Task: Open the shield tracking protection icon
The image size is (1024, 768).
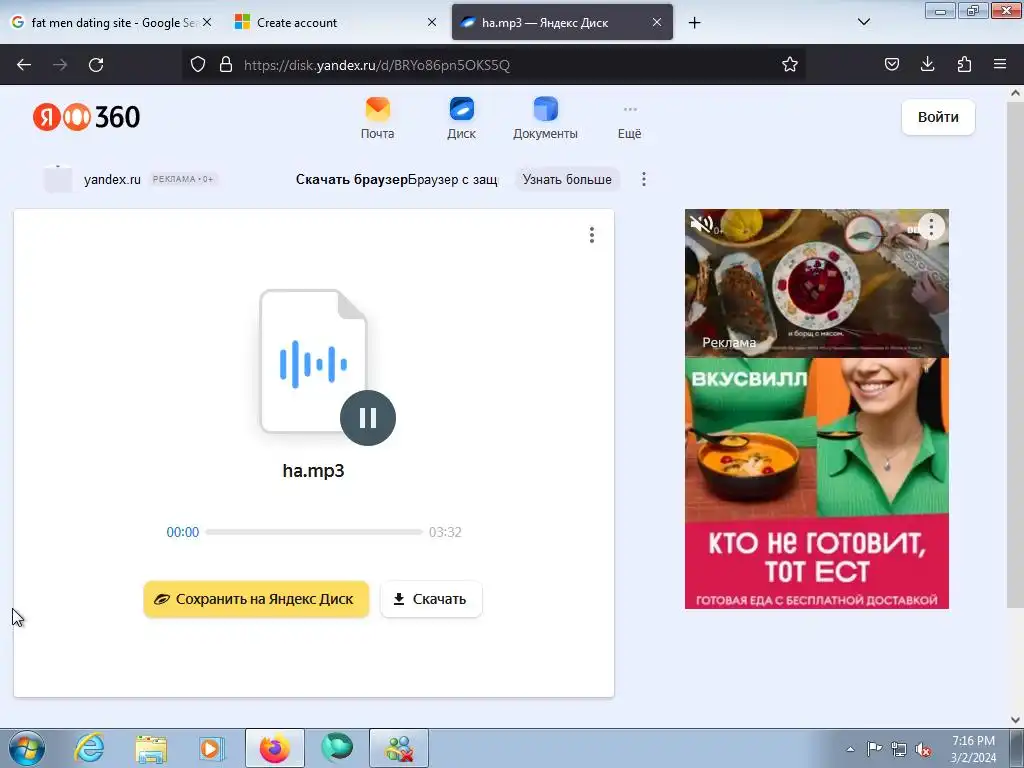Action: click(198, 64)
